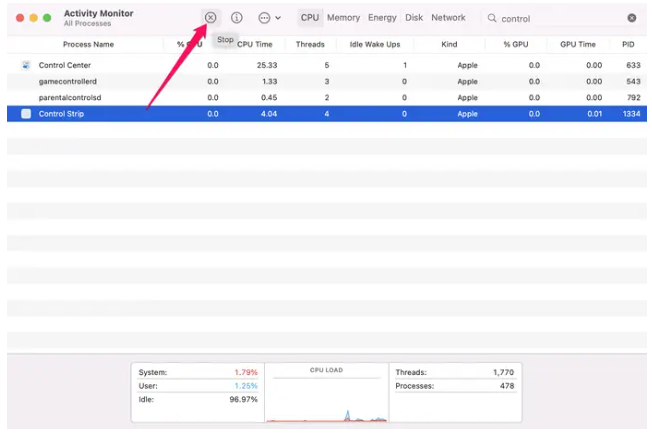Sort by PID column
The height and width of the screenshot is (433, 652).
click(628, 44)
